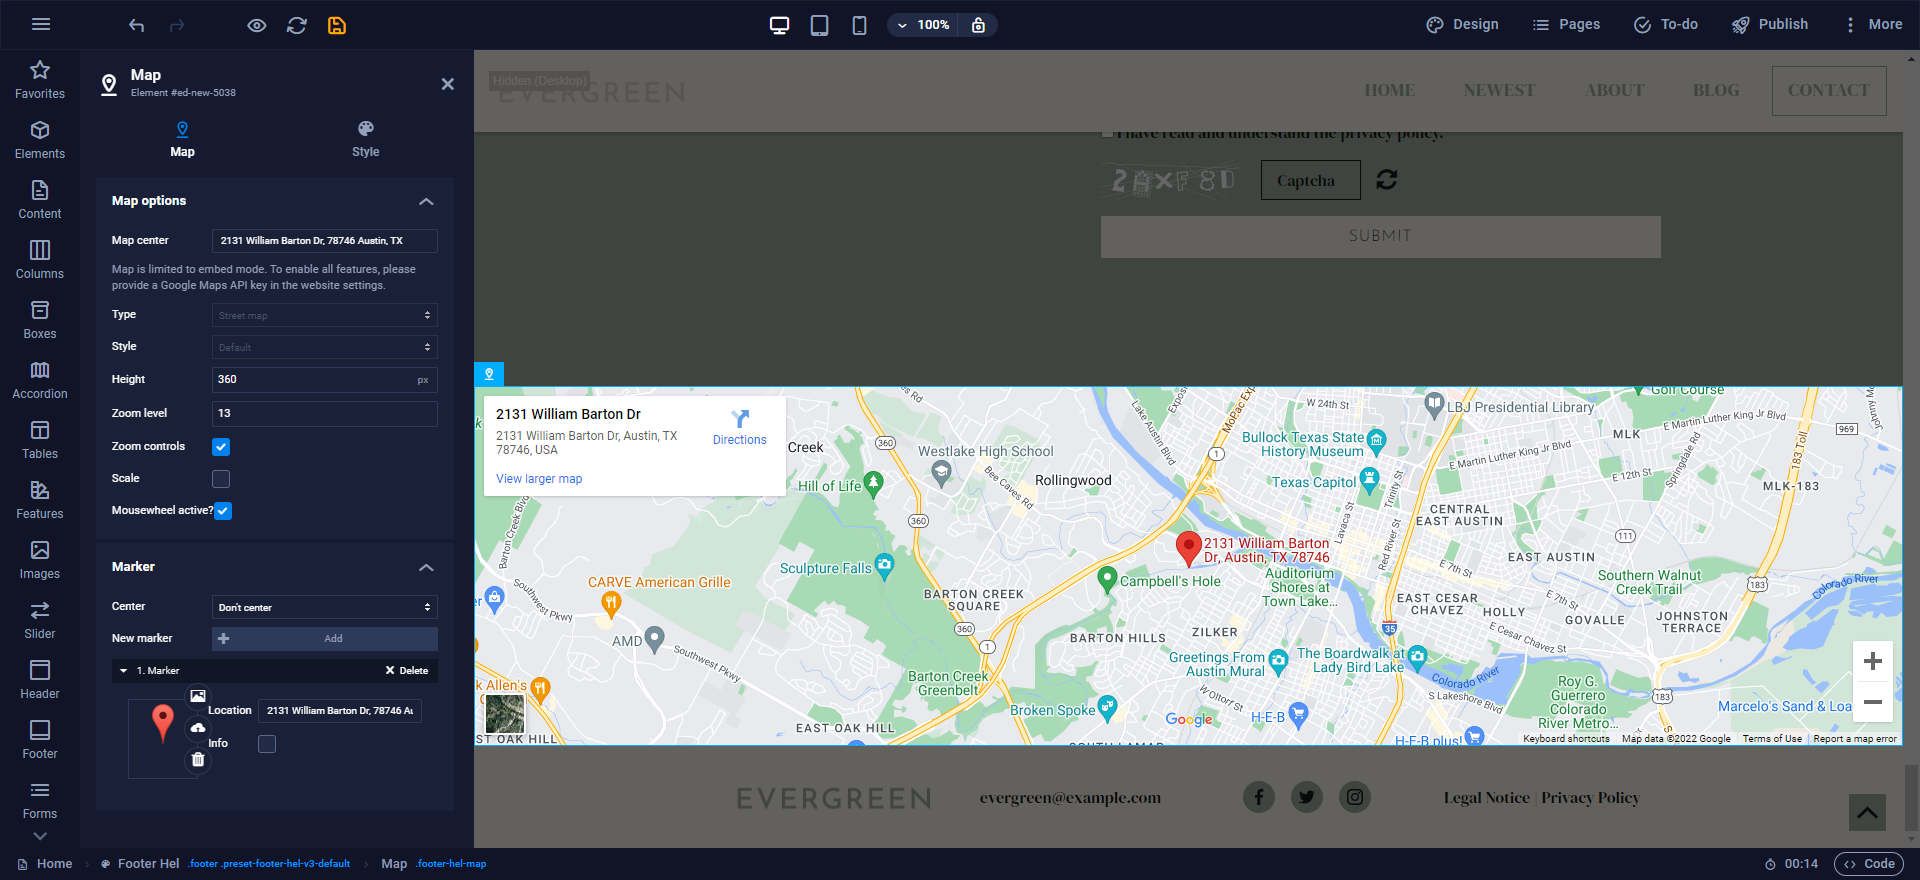This screenshot has height=880, width=1920.
Task: Collapse the Map options section
Action: coord(426,201)
